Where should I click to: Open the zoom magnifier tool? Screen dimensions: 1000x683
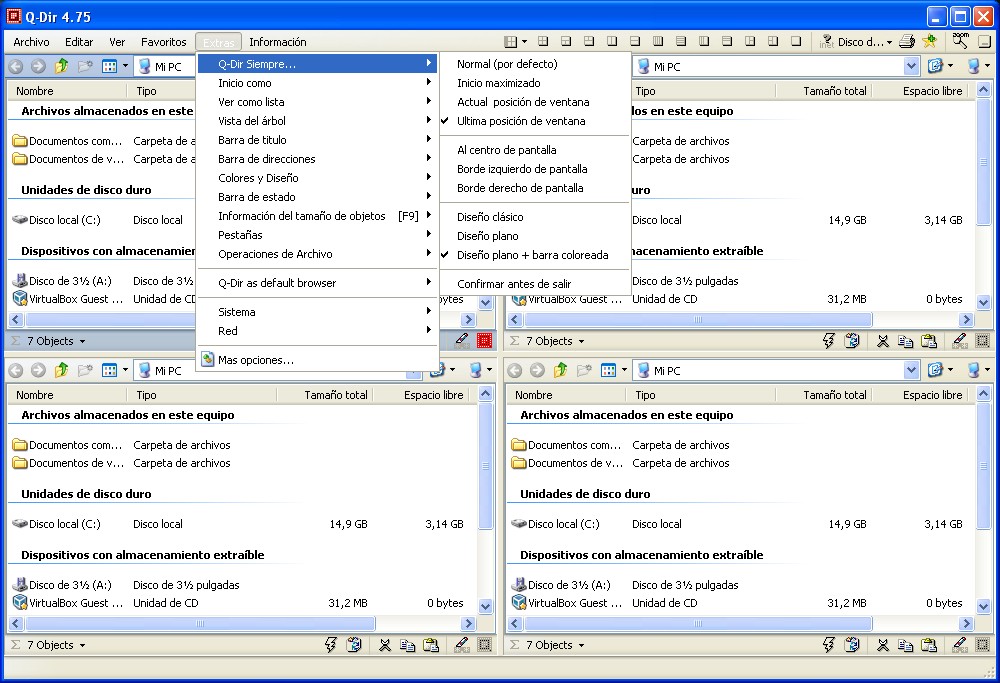tap(960, 41)
